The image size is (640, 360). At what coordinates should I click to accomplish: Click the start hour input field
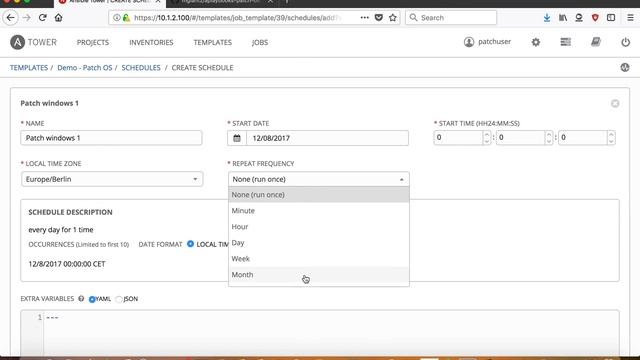click(458, 138)
